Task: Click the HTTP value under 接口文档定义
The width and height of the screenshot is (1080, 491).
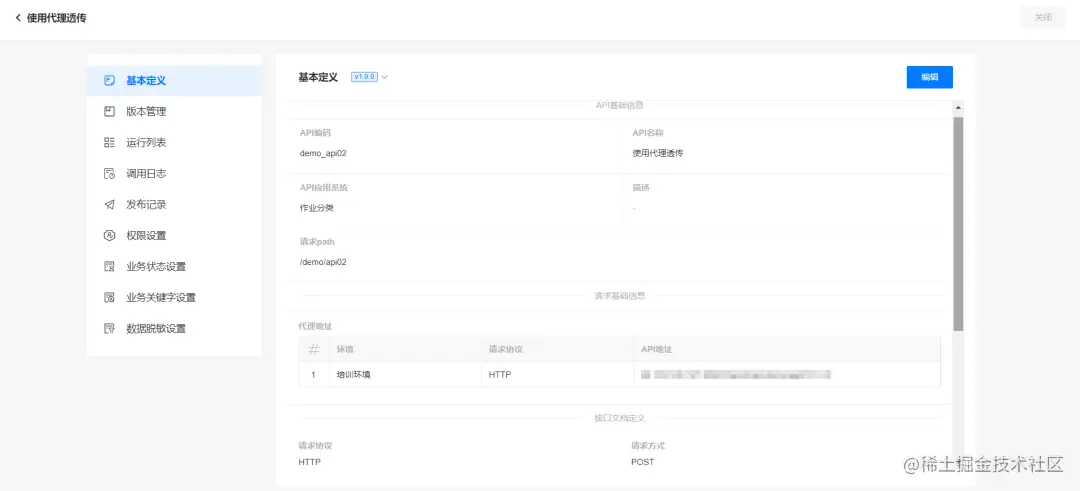Action: (310, 462)
